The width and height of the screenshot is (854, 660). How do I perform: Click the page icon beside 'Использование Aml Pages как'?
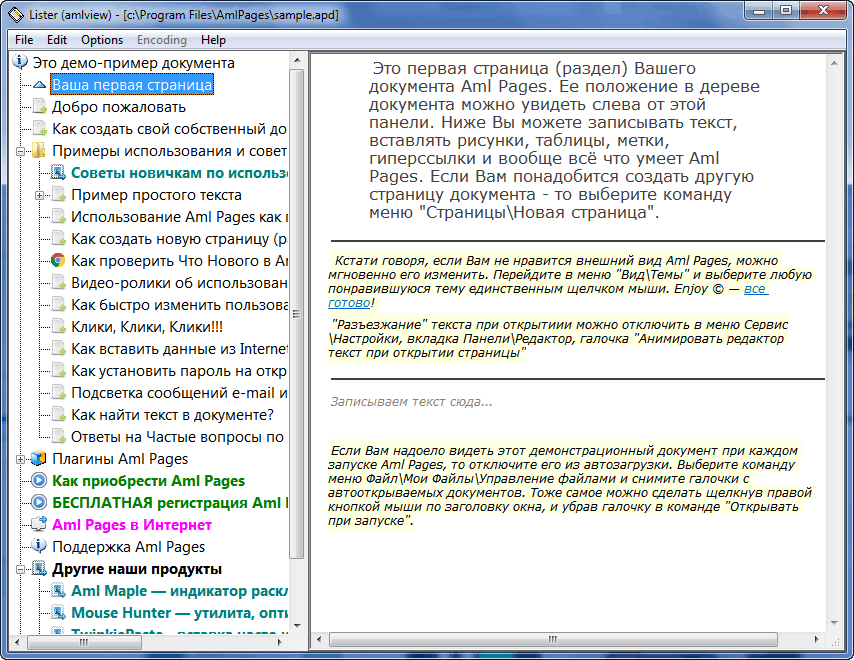58,217
